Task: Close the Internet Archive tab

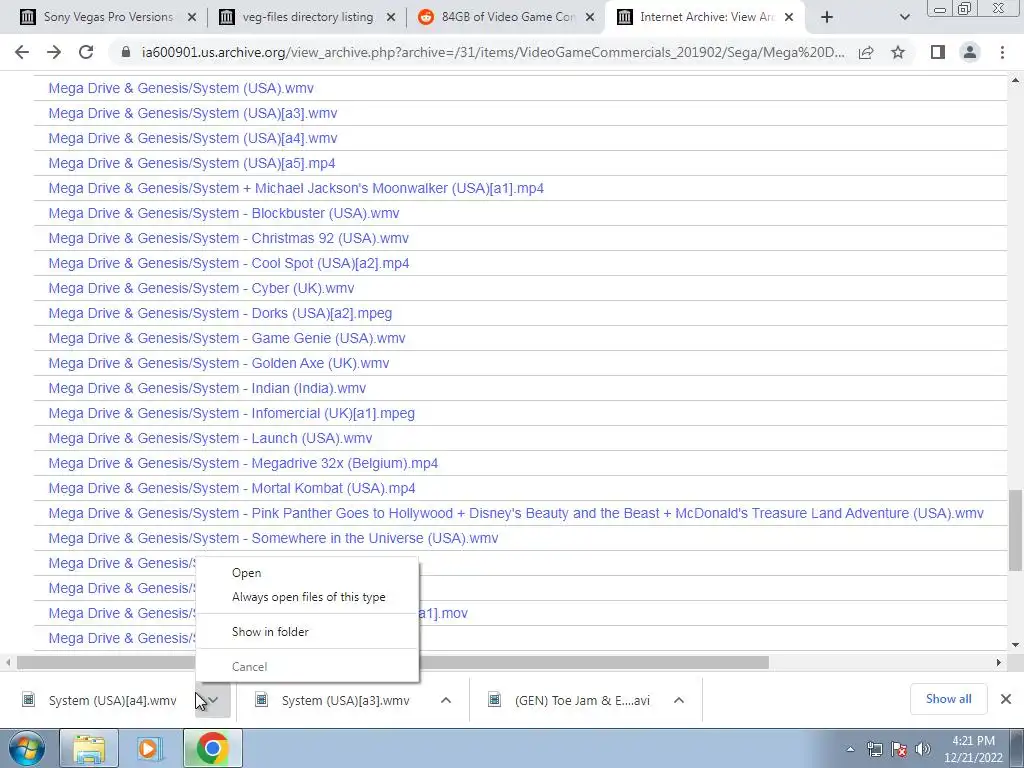Action: (x=789, y=17)
